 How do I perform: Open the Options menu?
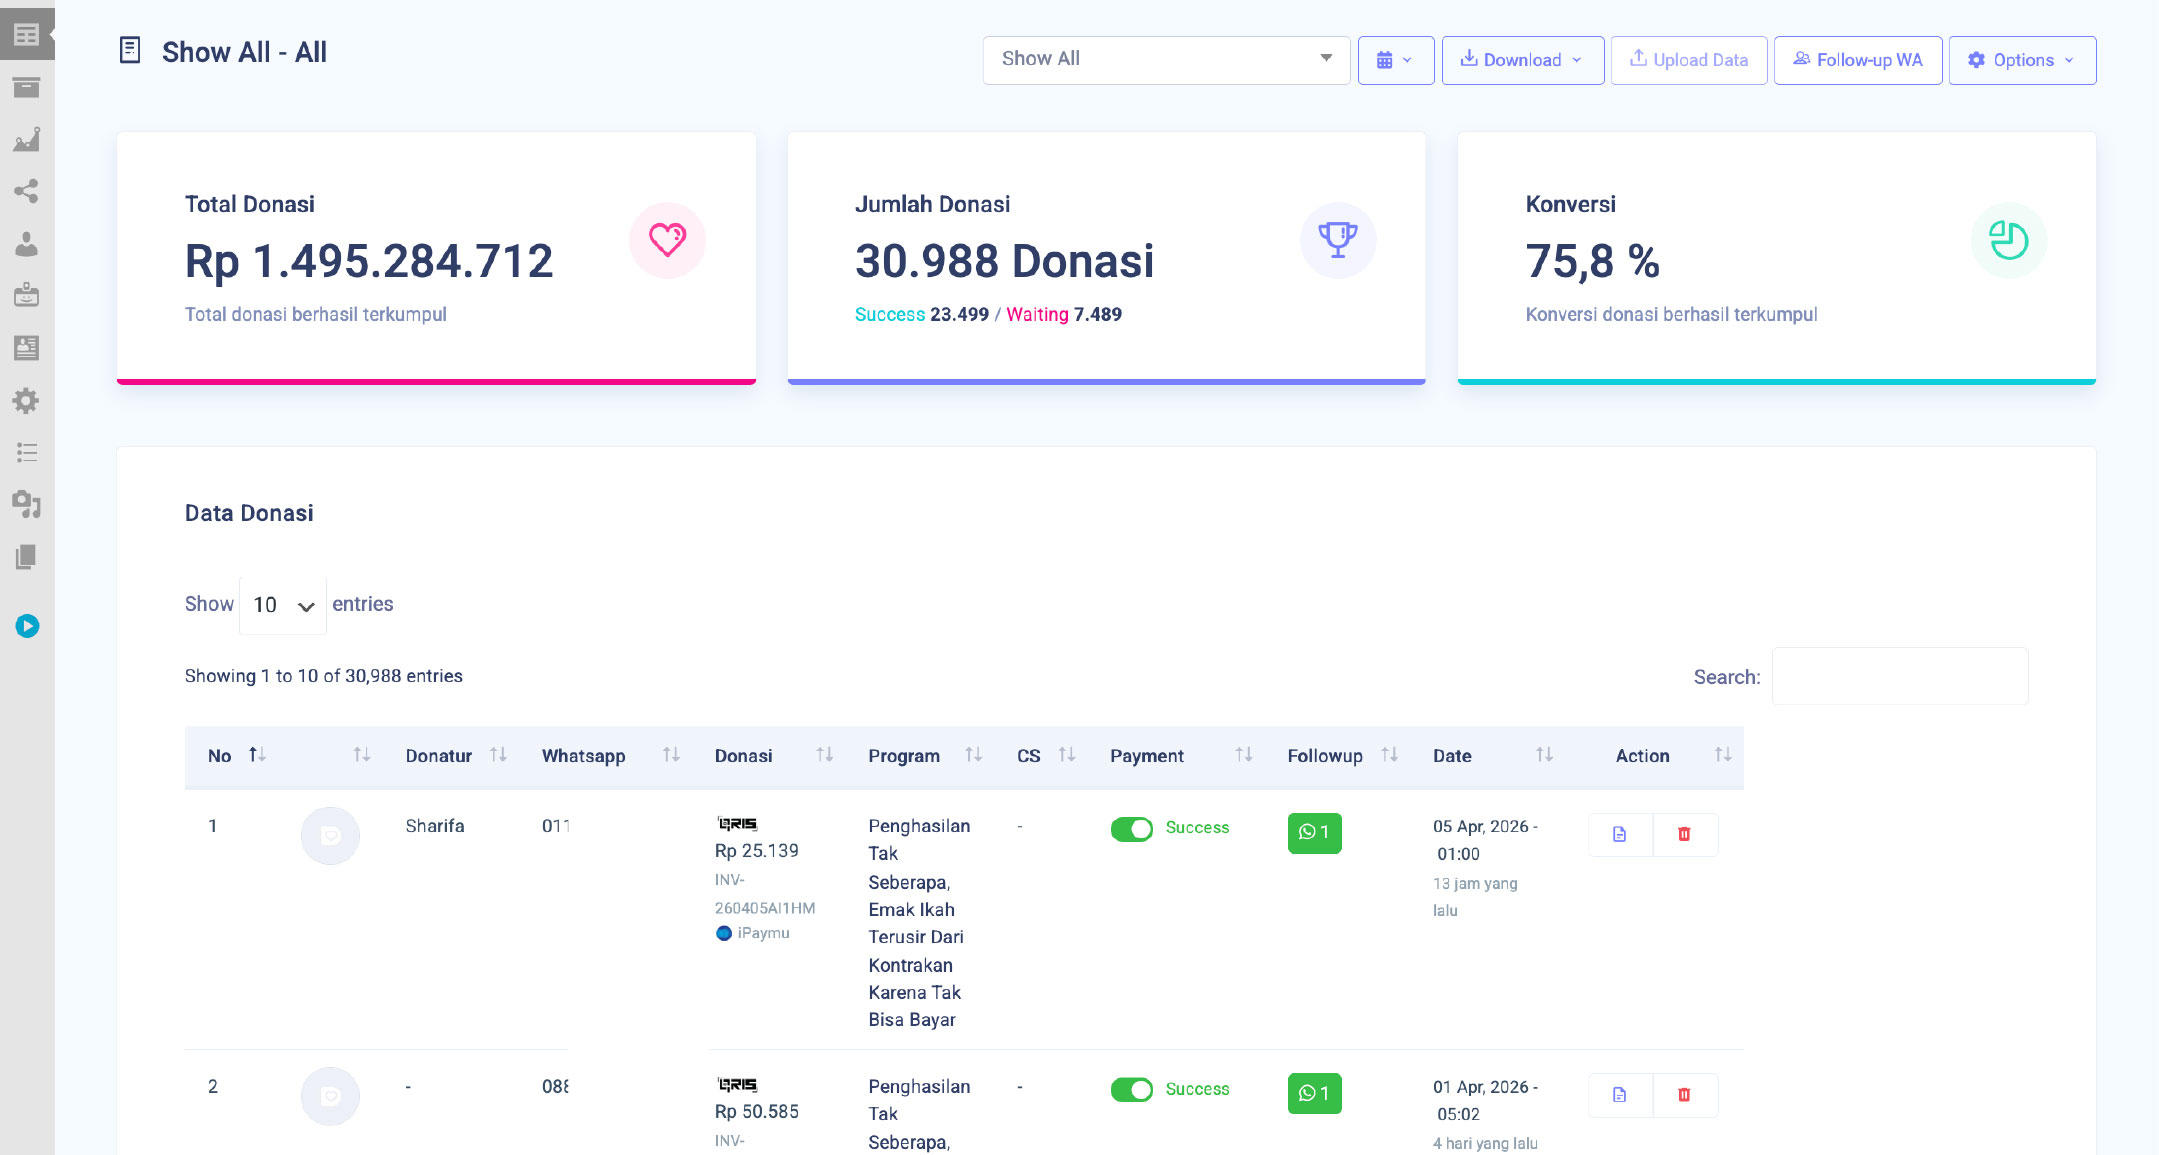(2021, 60)
